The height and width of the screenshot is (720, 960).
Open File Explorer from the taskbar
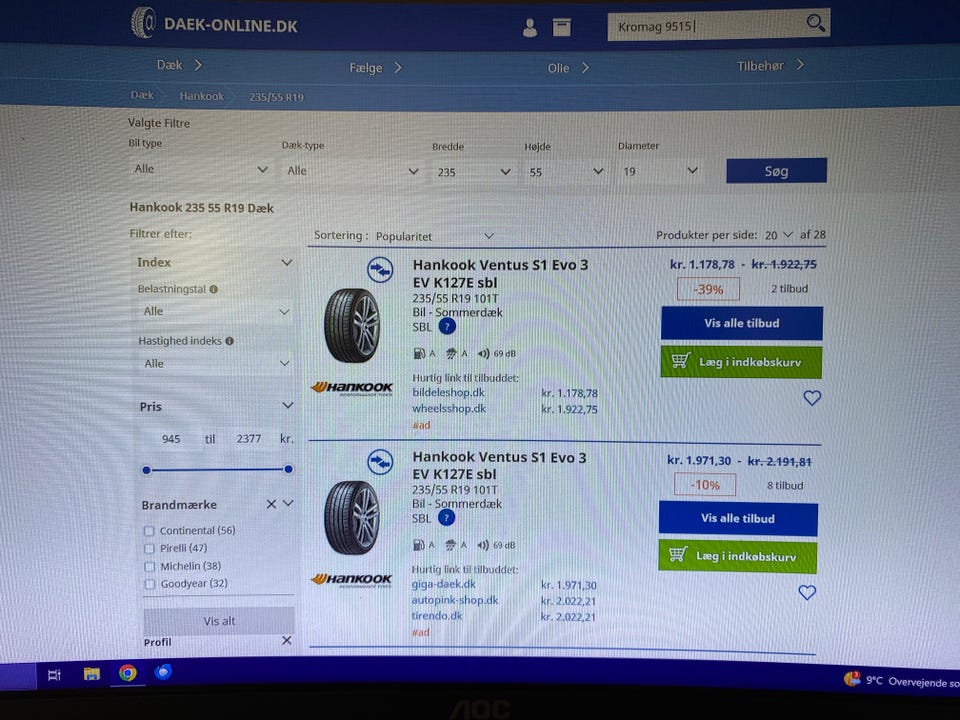coord(92,674)
